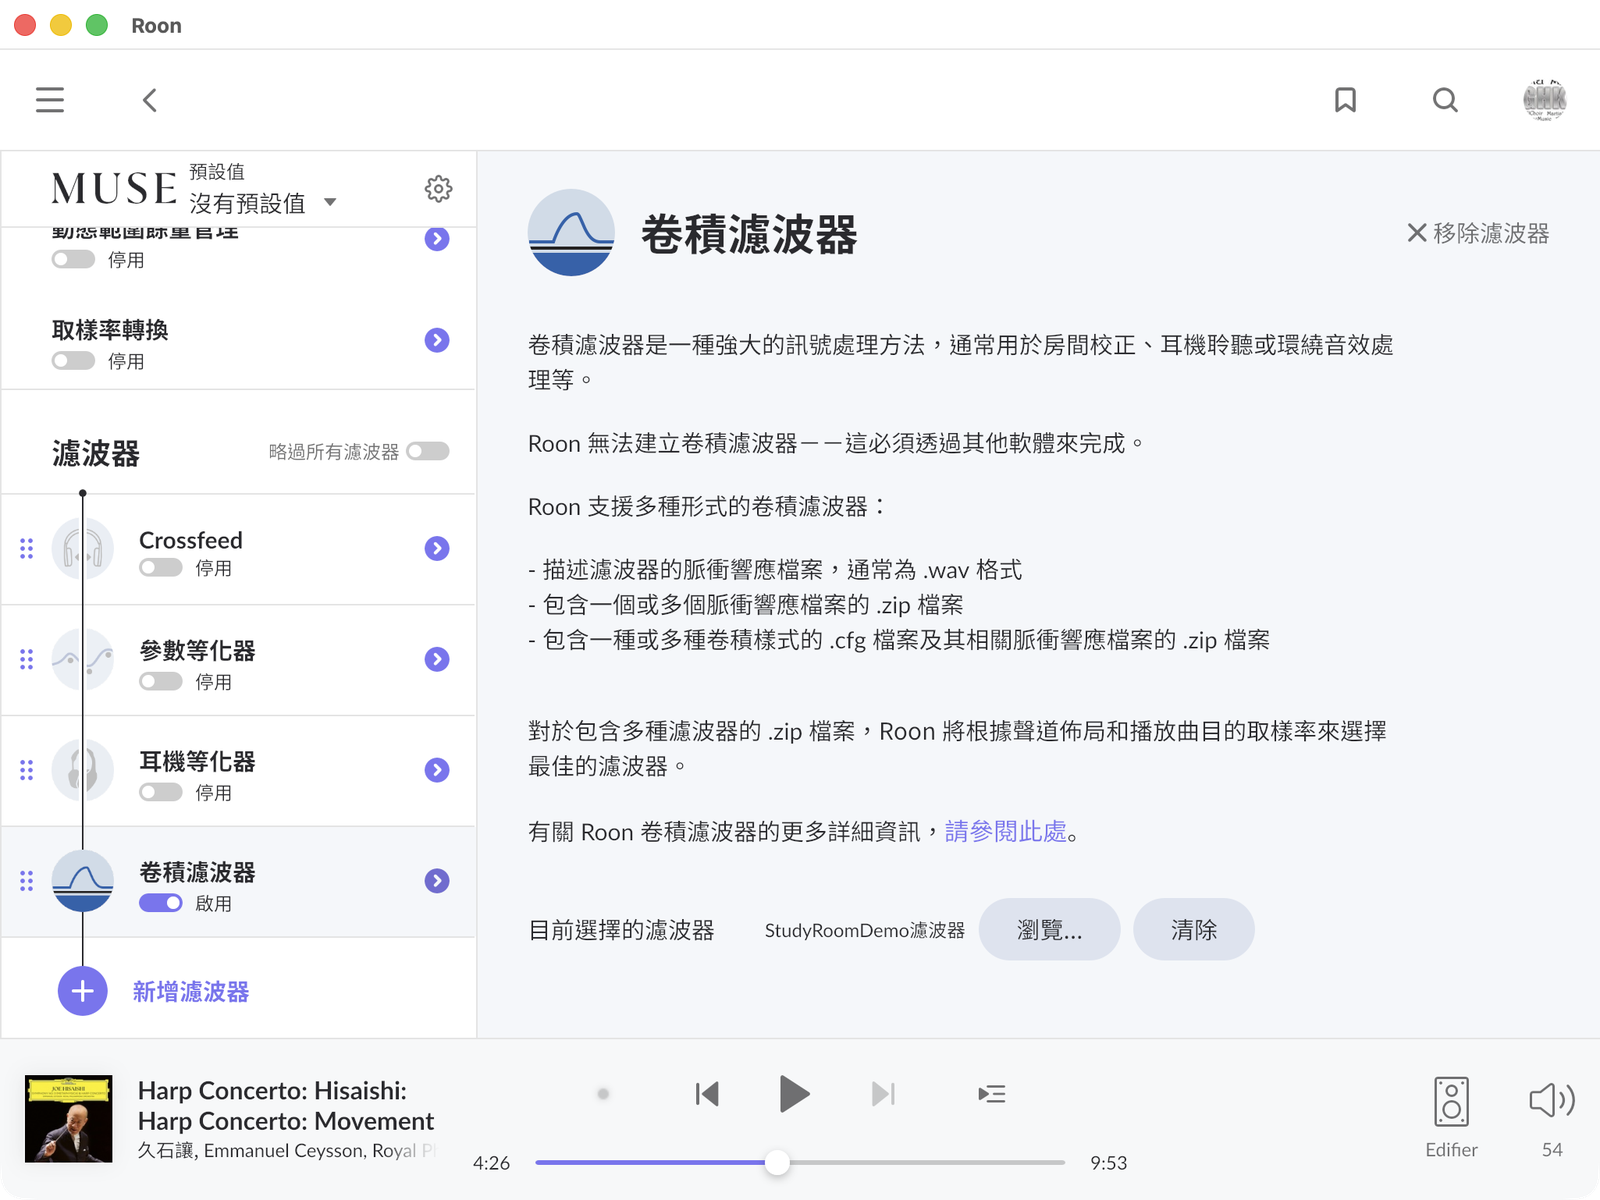
Task: Open bookmarks from the top bar icon
Action: (x=1345, y=100)
